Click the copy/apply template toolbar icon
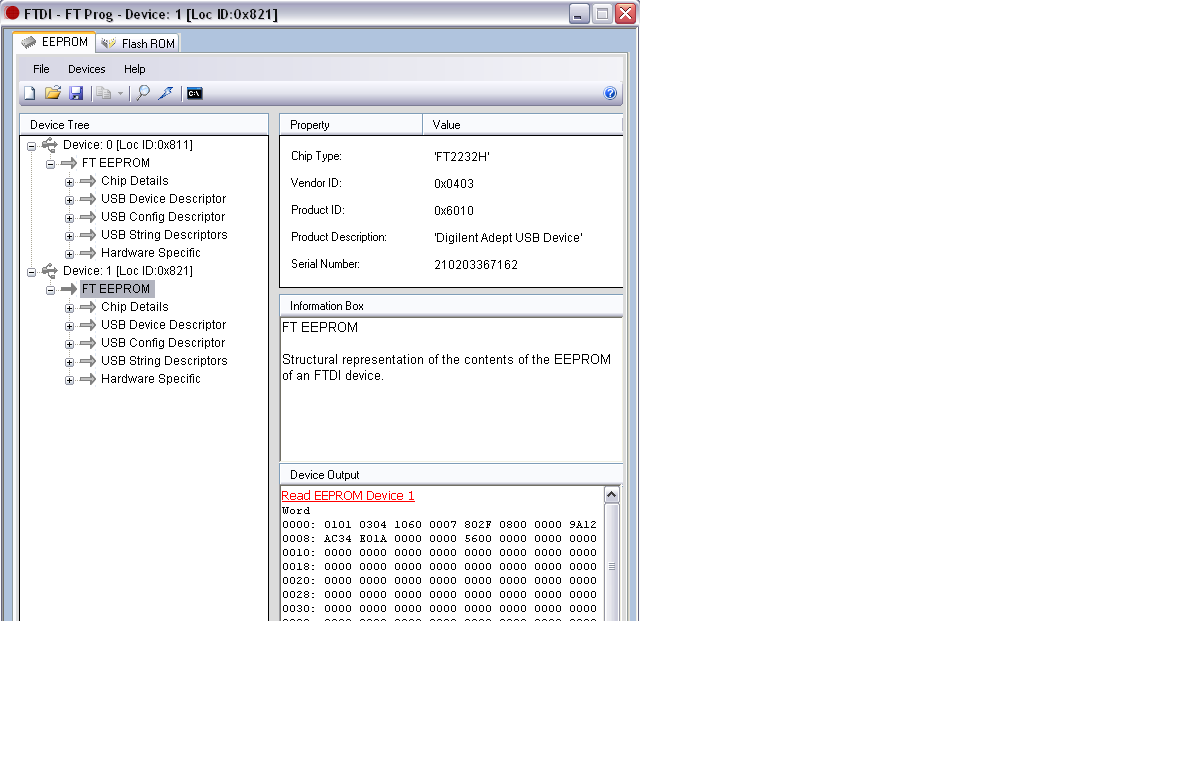 pos(104,93)
